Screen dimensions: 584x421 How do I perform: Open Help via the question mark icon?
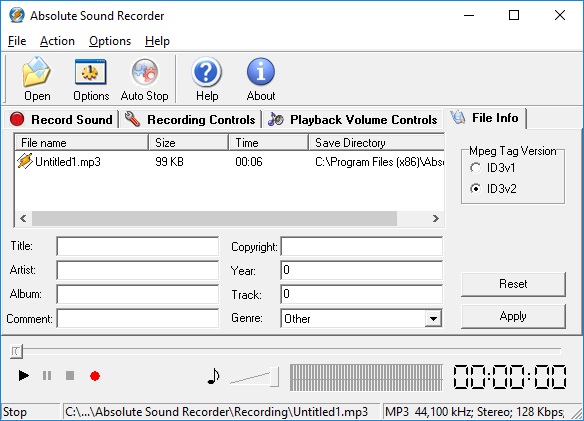click(207, 72)
